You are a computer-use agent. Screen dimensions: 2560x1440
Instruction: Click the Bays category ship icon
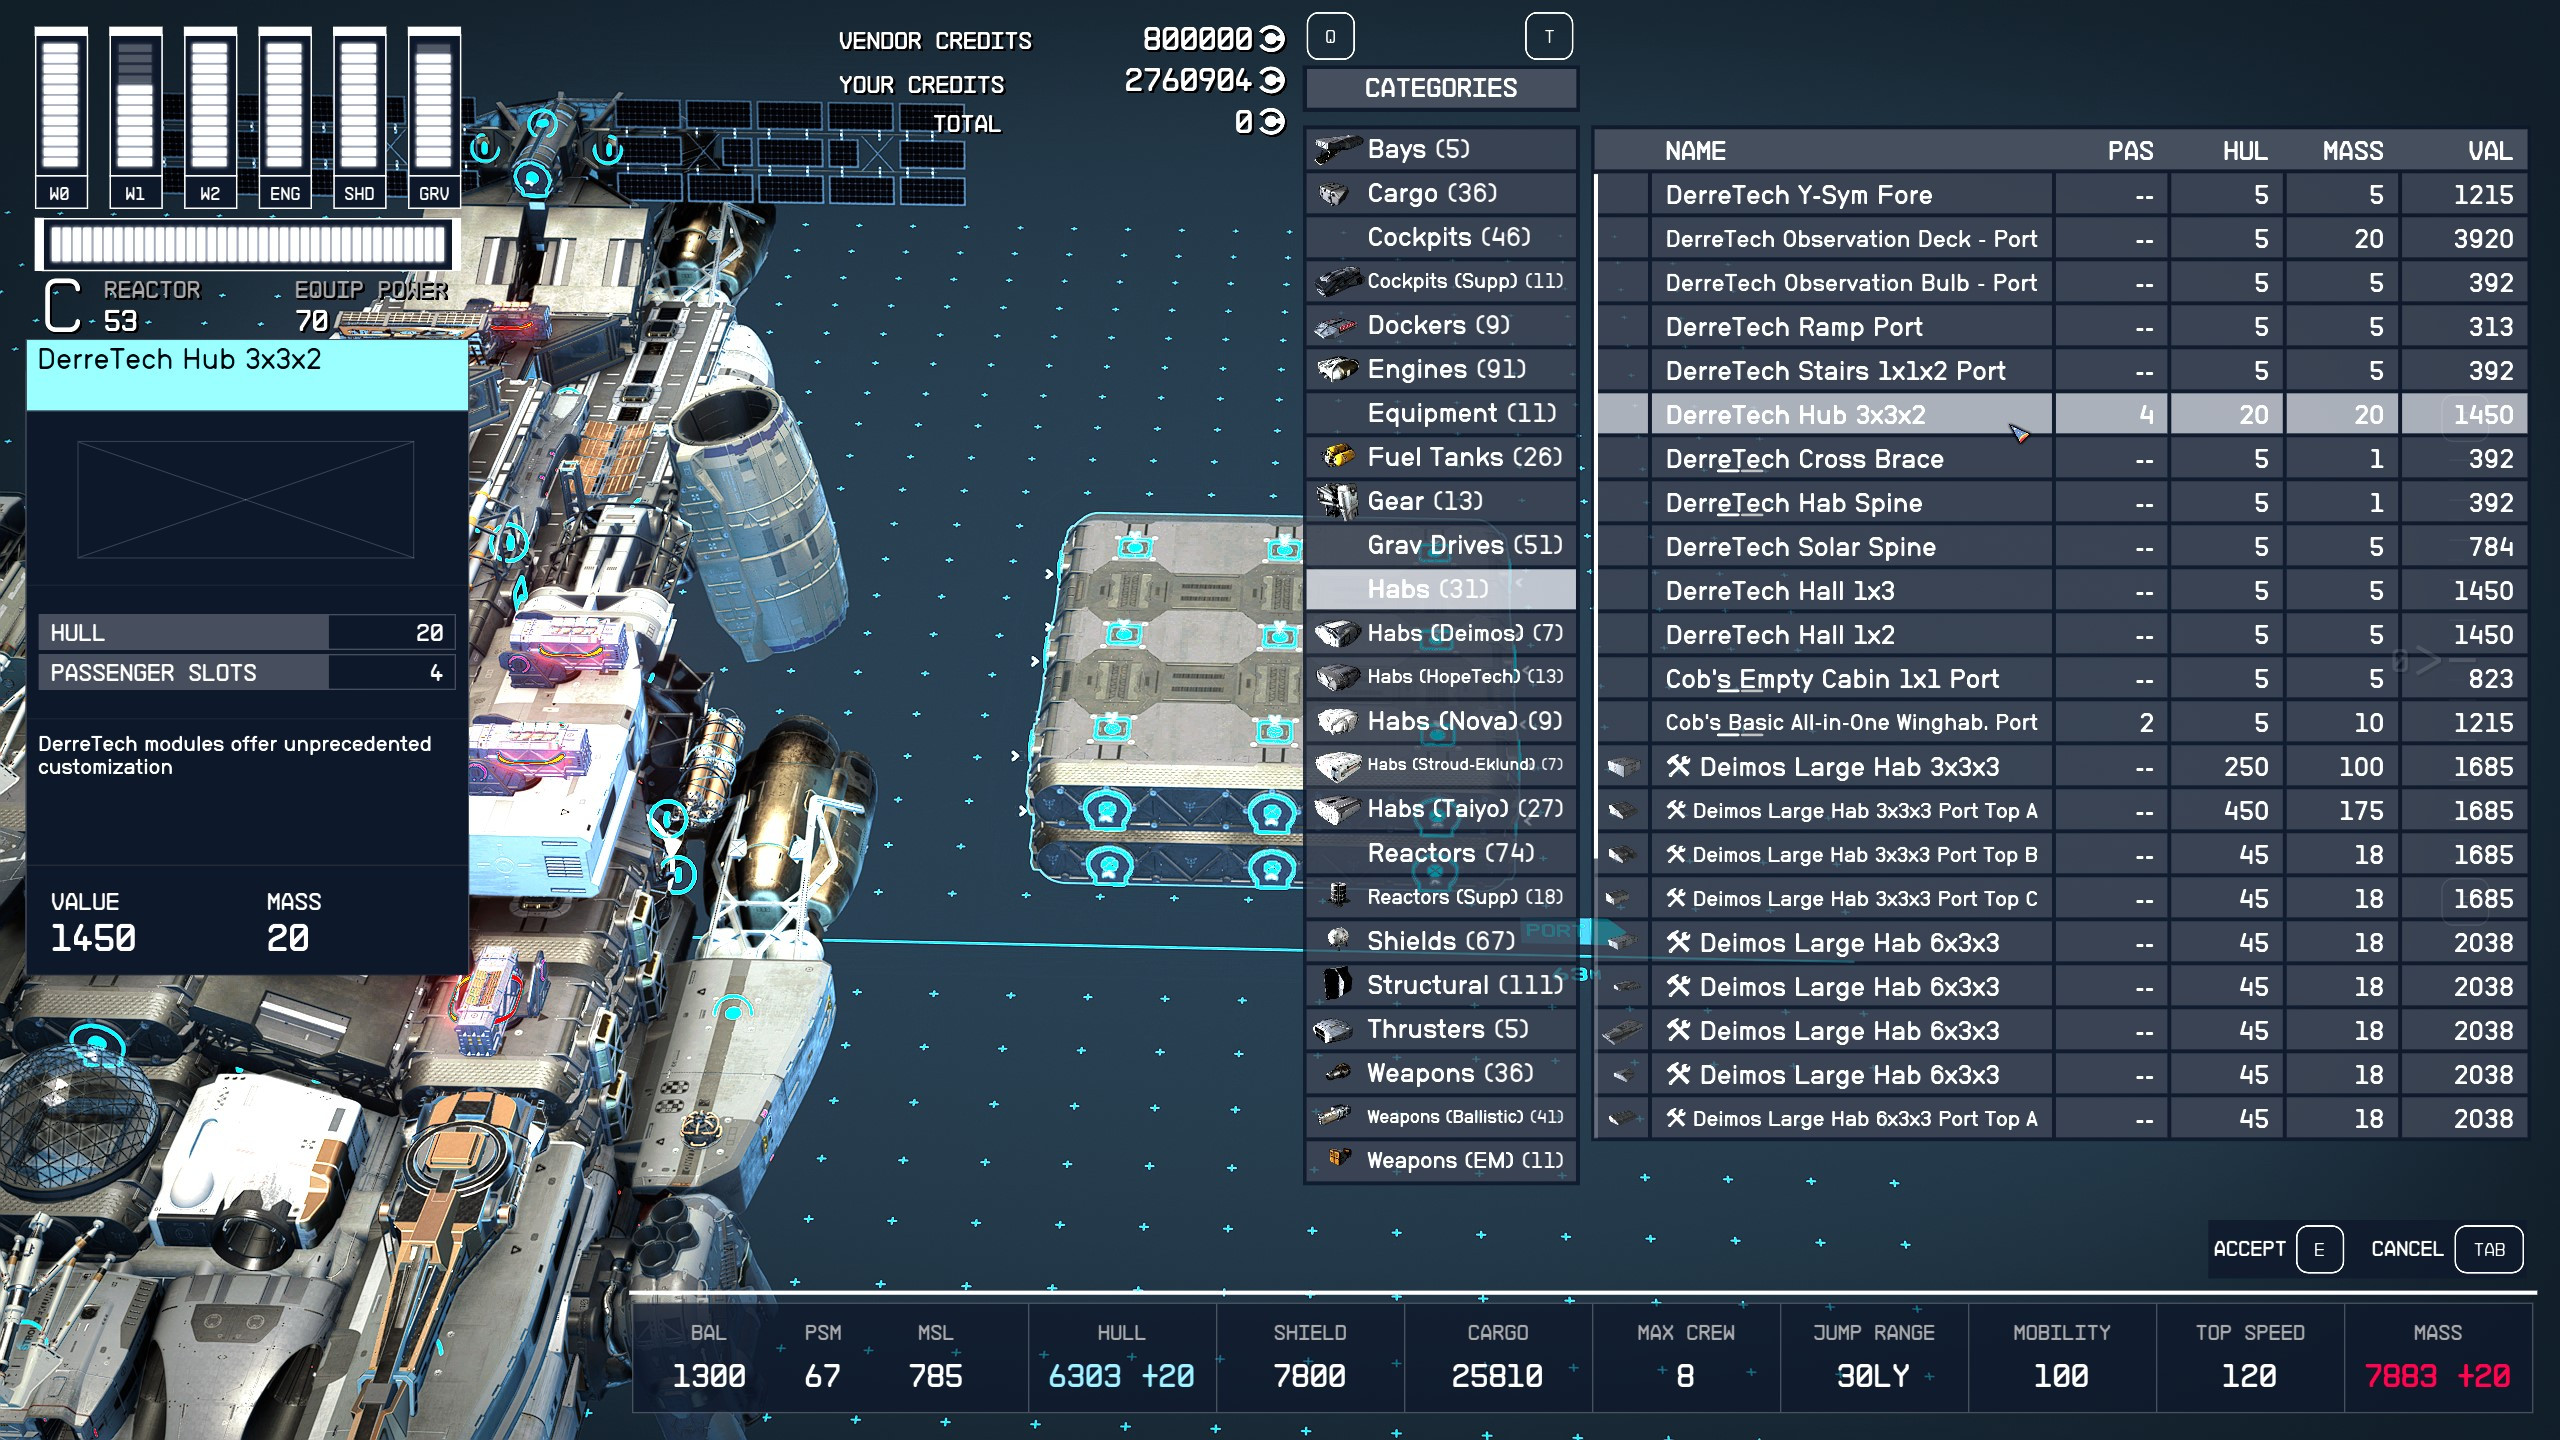click(x=1337, y=149)
